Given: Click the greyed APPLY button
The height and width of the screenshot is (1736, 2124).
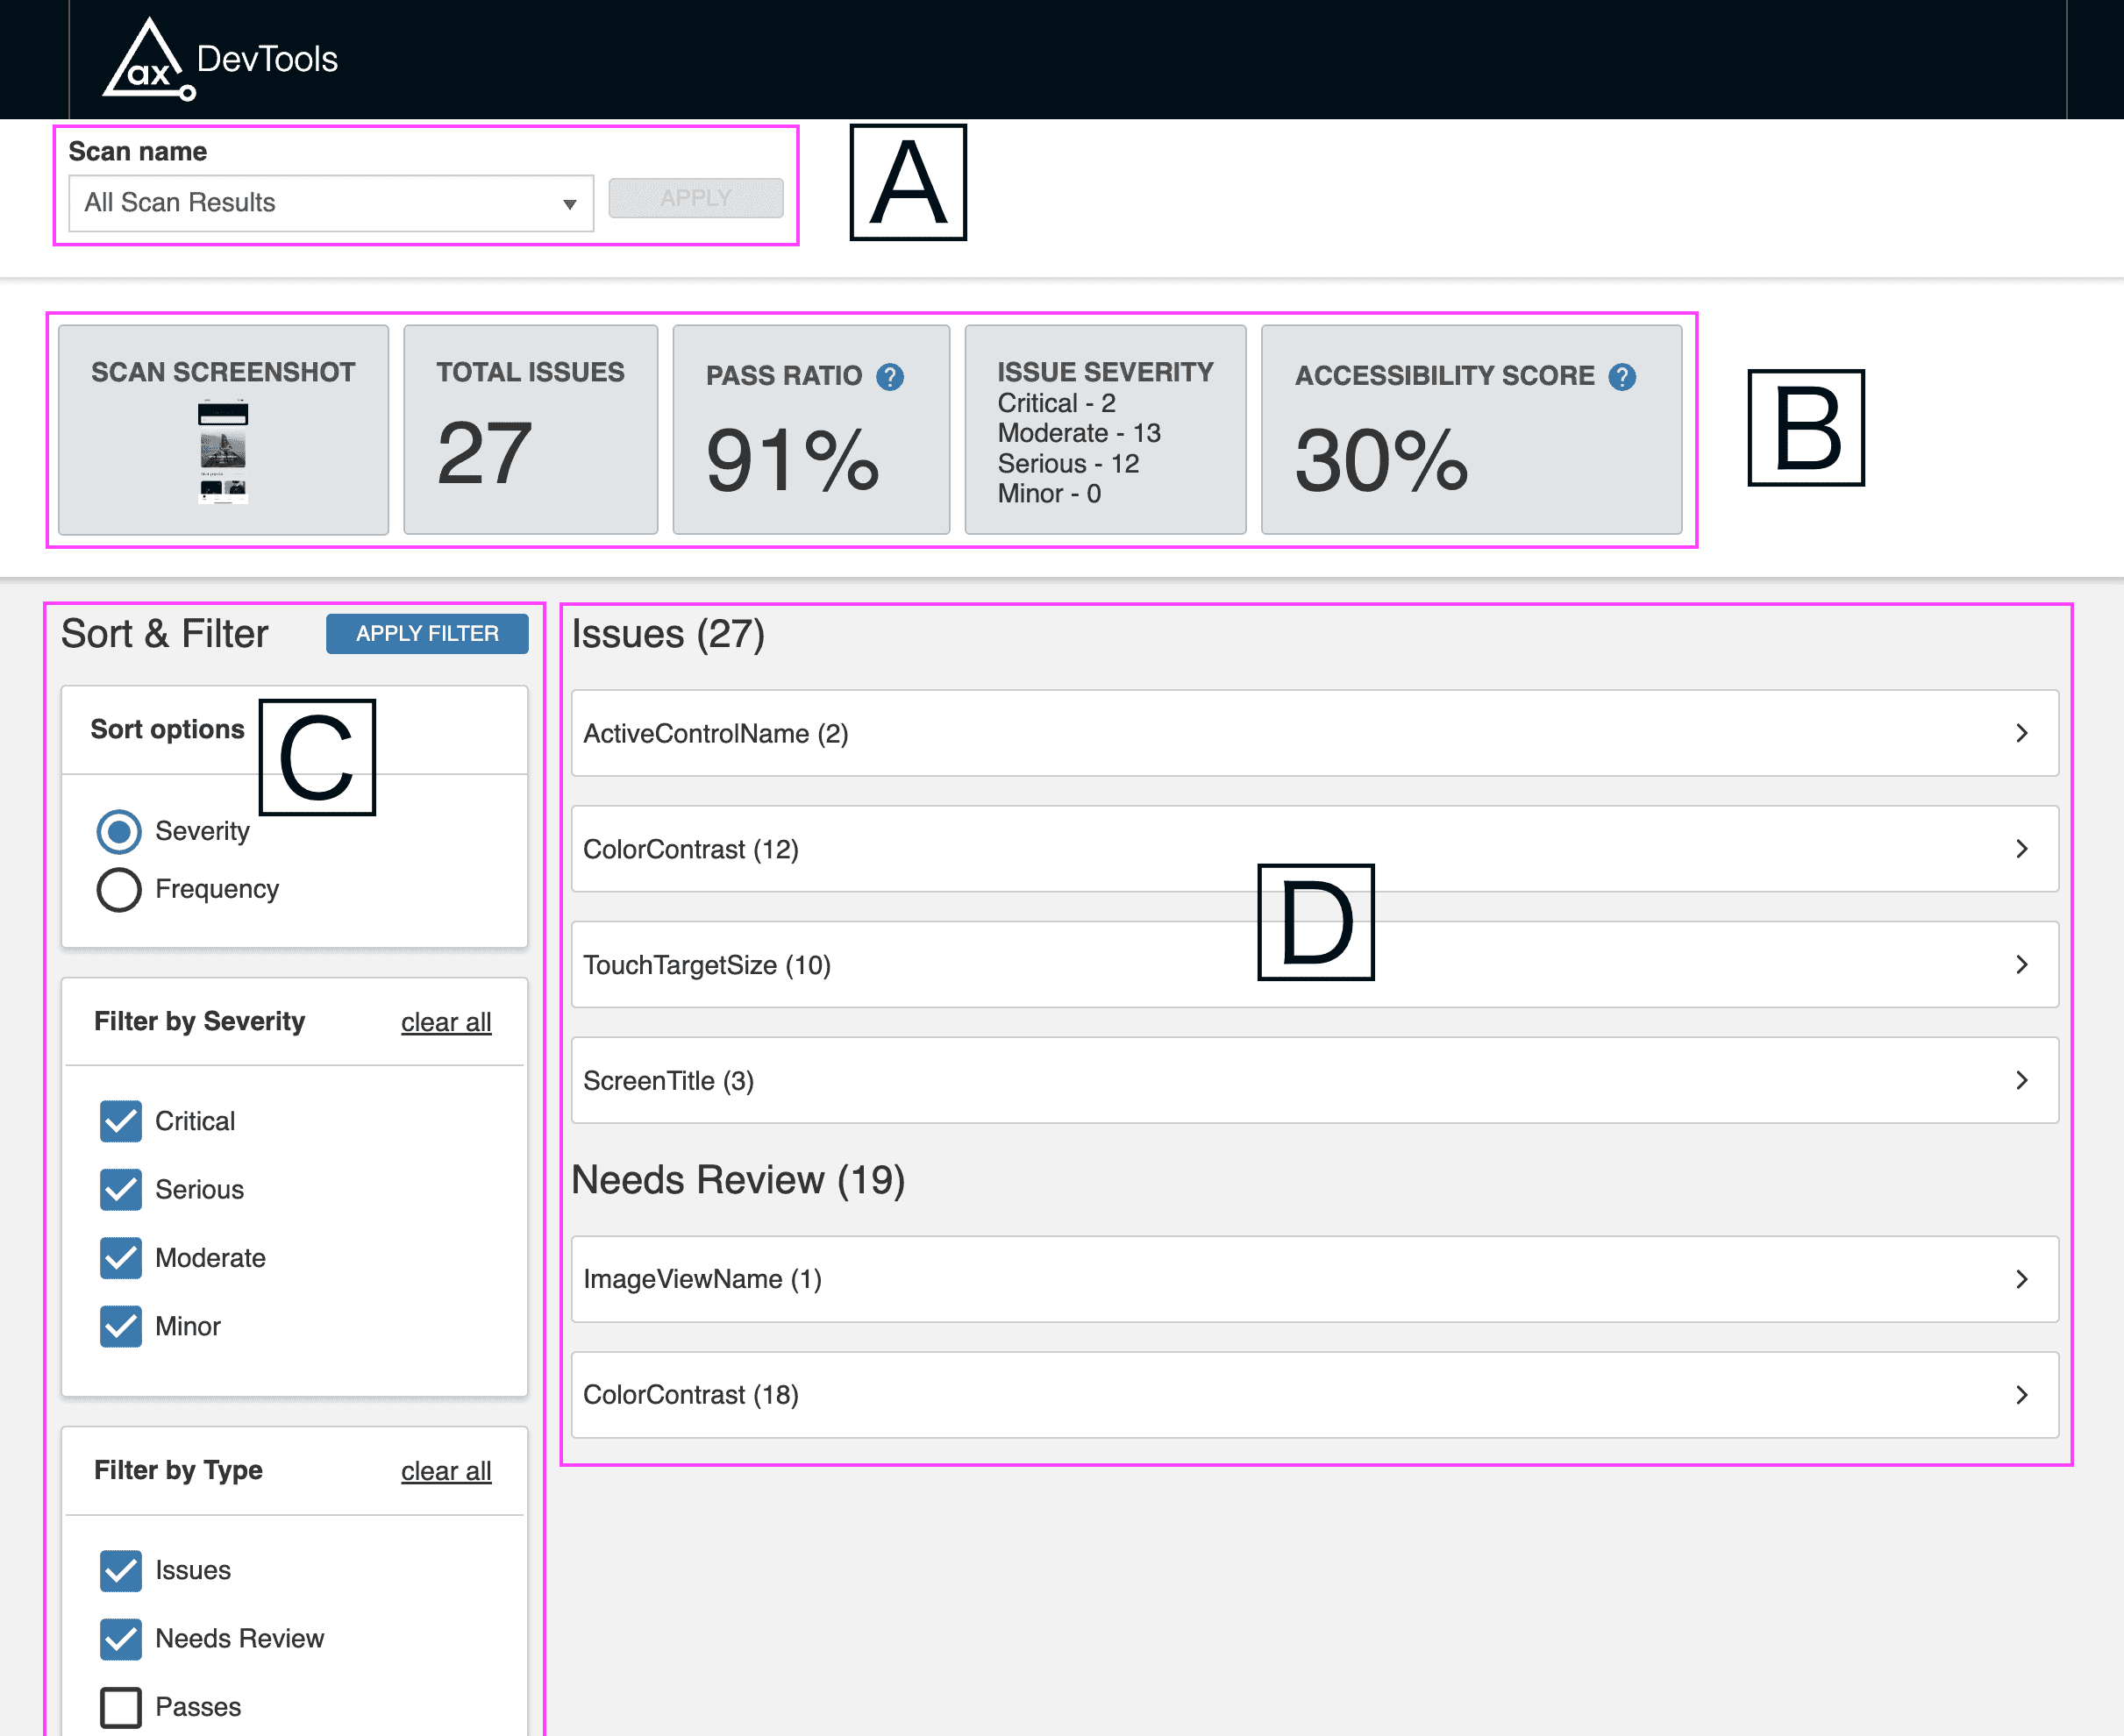Looking at the screenshot, I should click(695, 198).
